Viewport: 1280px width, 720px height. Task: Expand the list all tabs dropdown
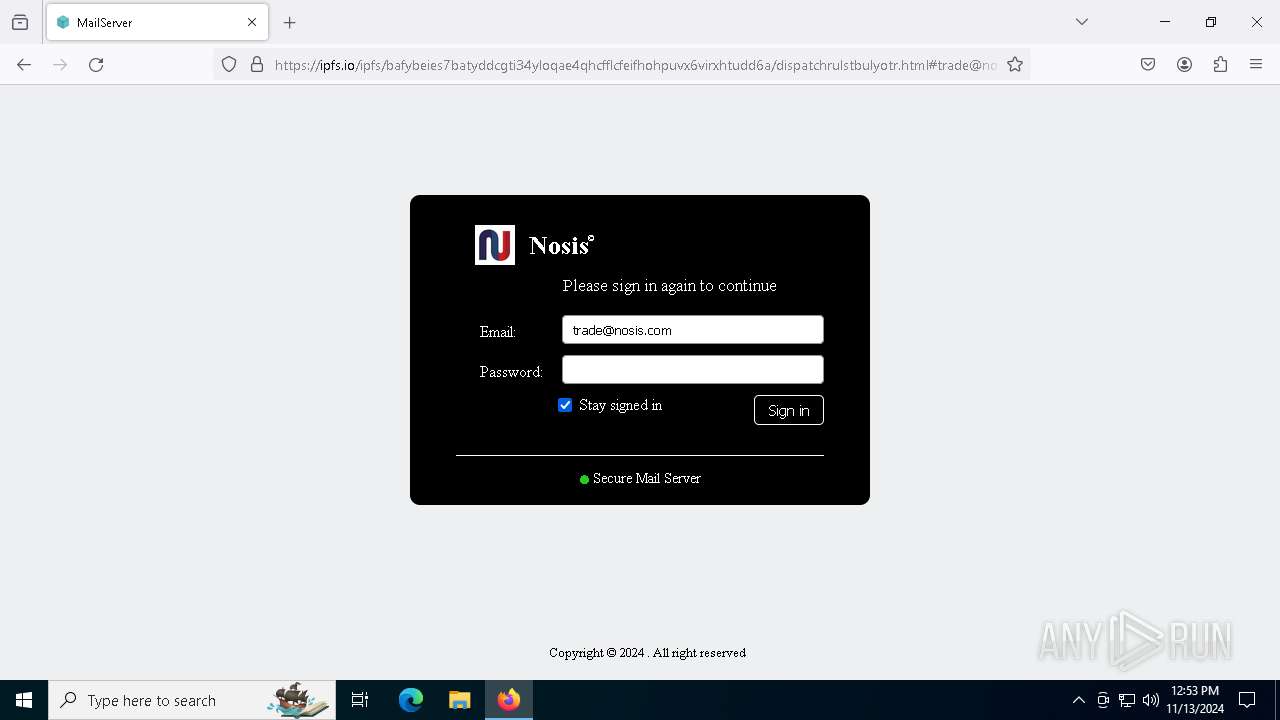1082,22
